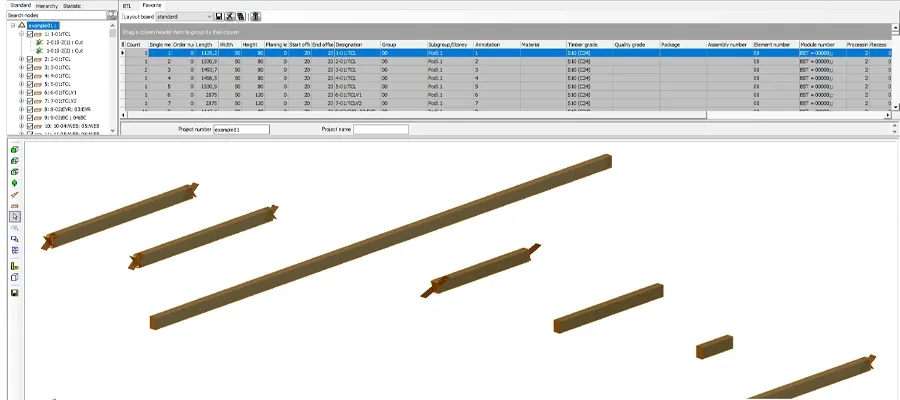Switch to the Hierarchy tab

(x=47, y=6)
